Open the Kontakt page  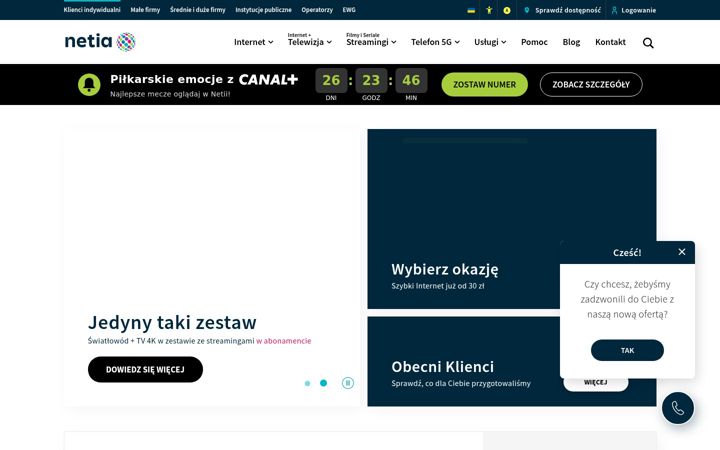[x=610, y=42]
